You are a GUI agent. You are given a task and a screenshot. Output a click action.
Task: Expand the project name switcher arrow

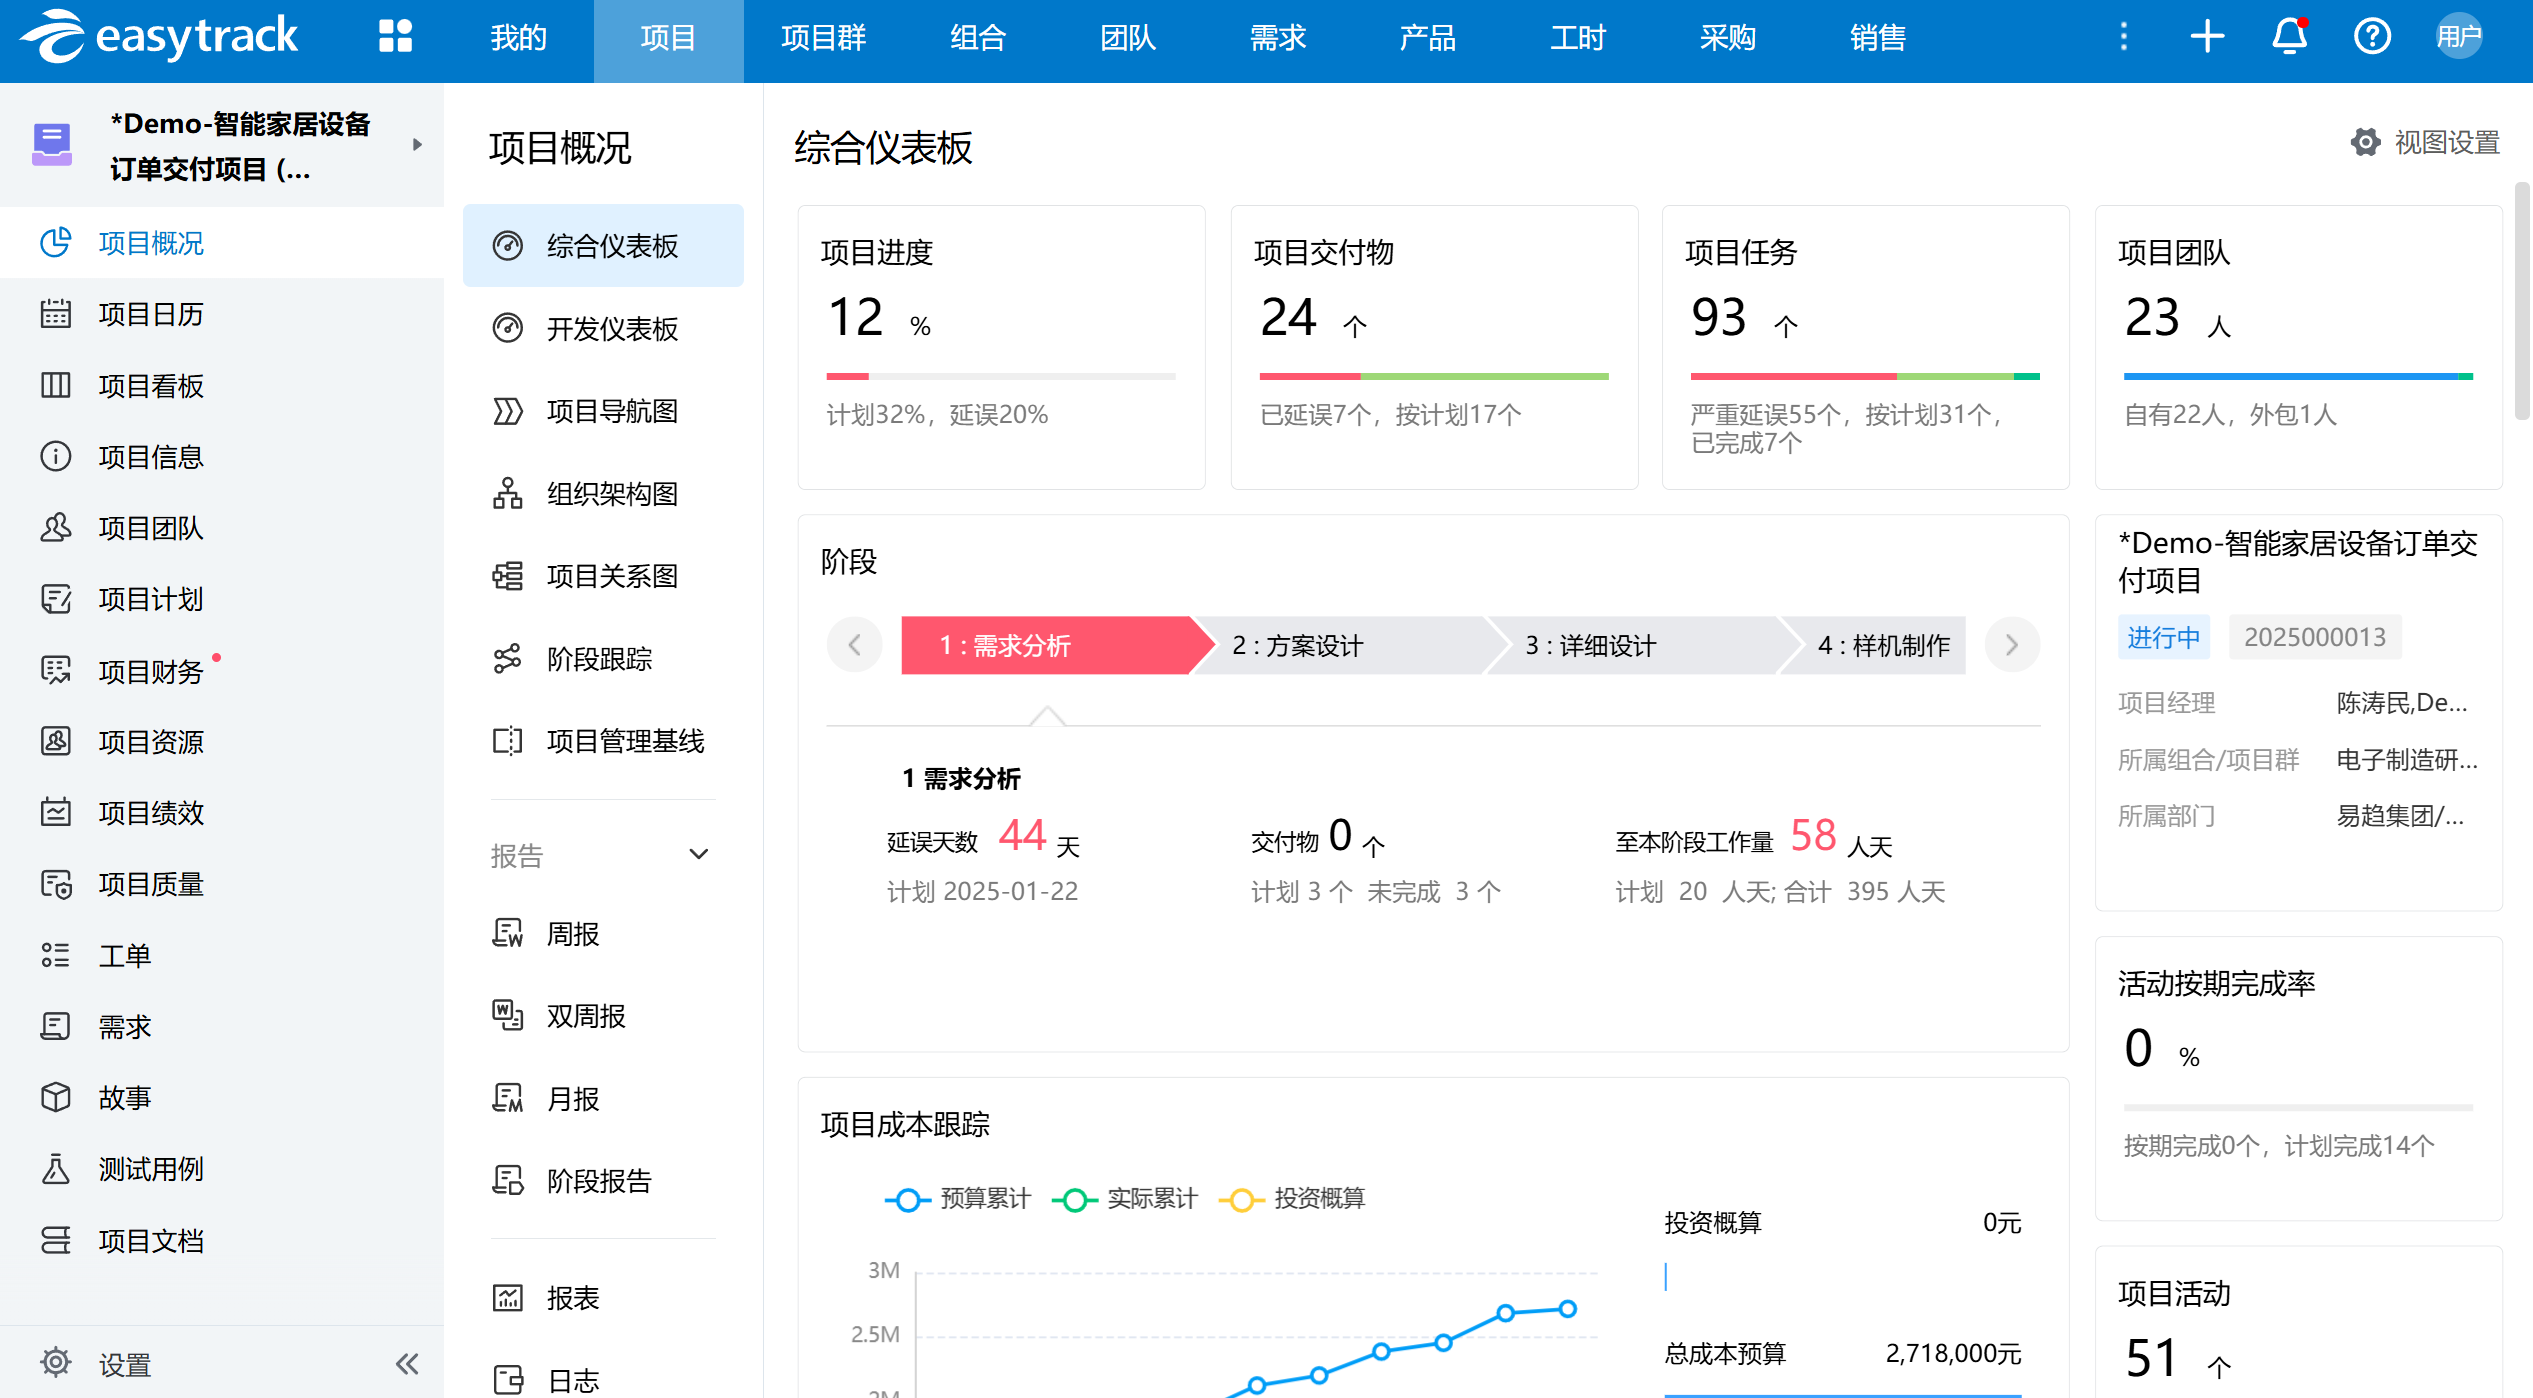(417, 145)
